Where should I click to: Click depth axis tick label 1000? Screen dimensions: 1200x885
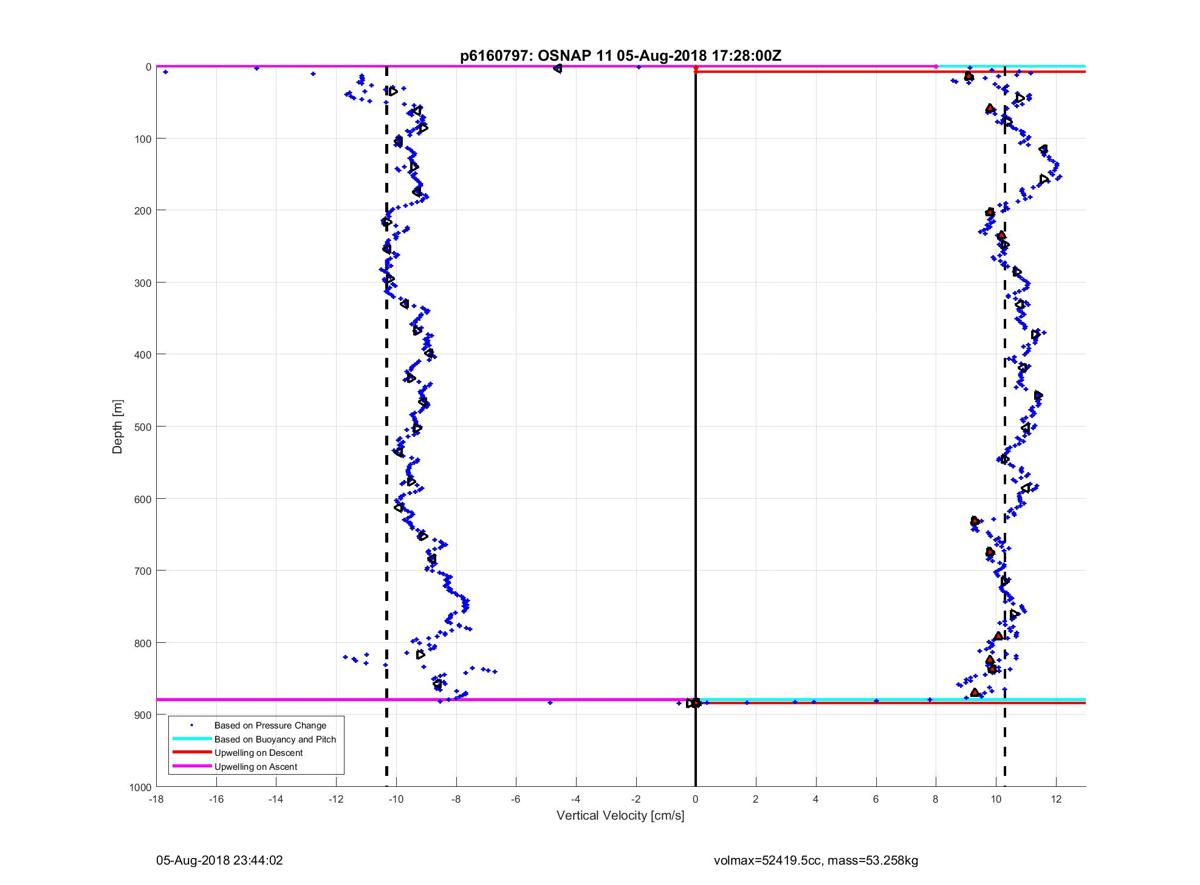coord(138,787)
